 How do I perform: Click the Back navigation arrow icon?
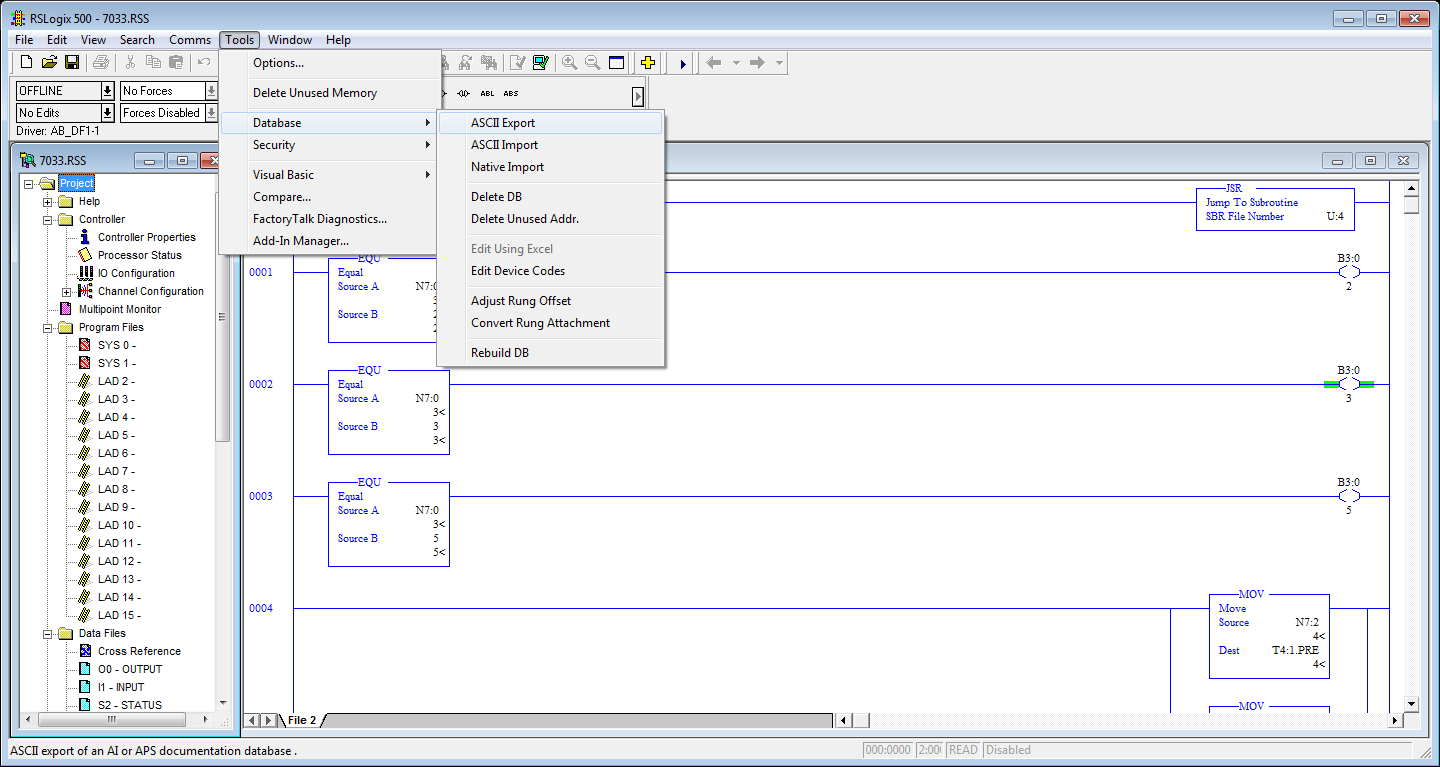(714, 62)
